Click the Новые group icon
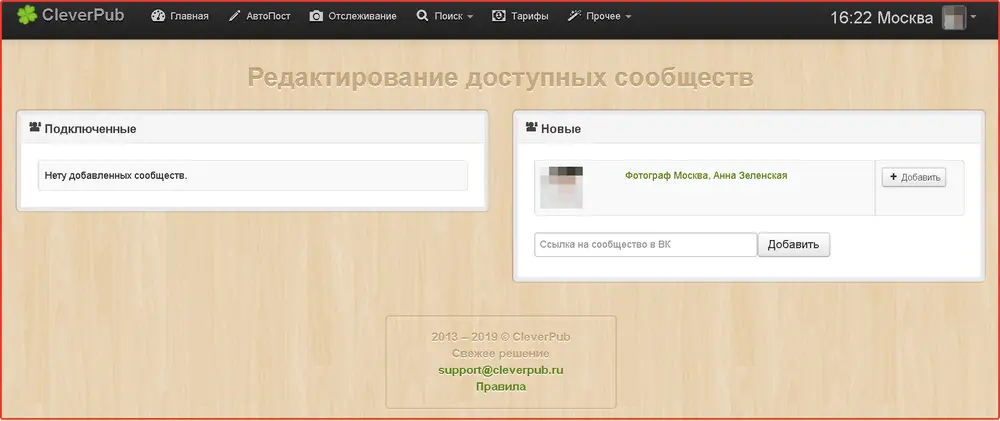The height and width of the screenshot is (421, 1000). click(531, 128)
